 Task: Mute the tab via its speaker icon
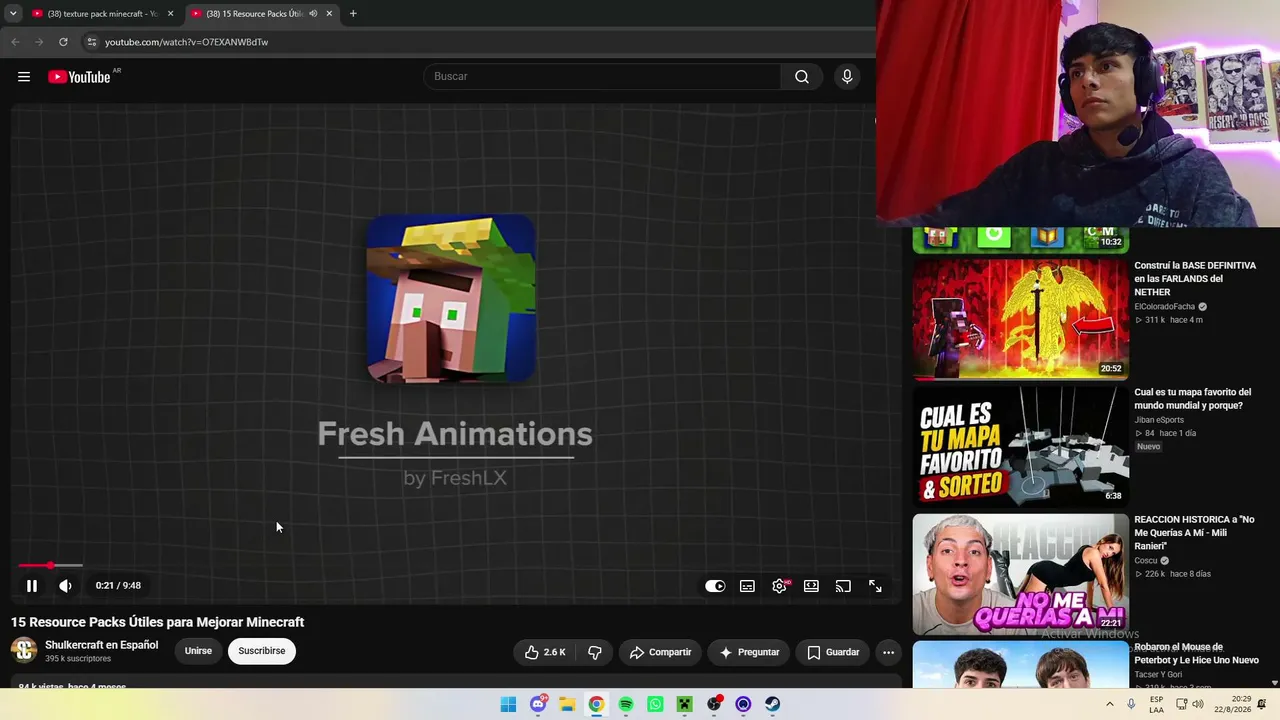pos(313,14)
